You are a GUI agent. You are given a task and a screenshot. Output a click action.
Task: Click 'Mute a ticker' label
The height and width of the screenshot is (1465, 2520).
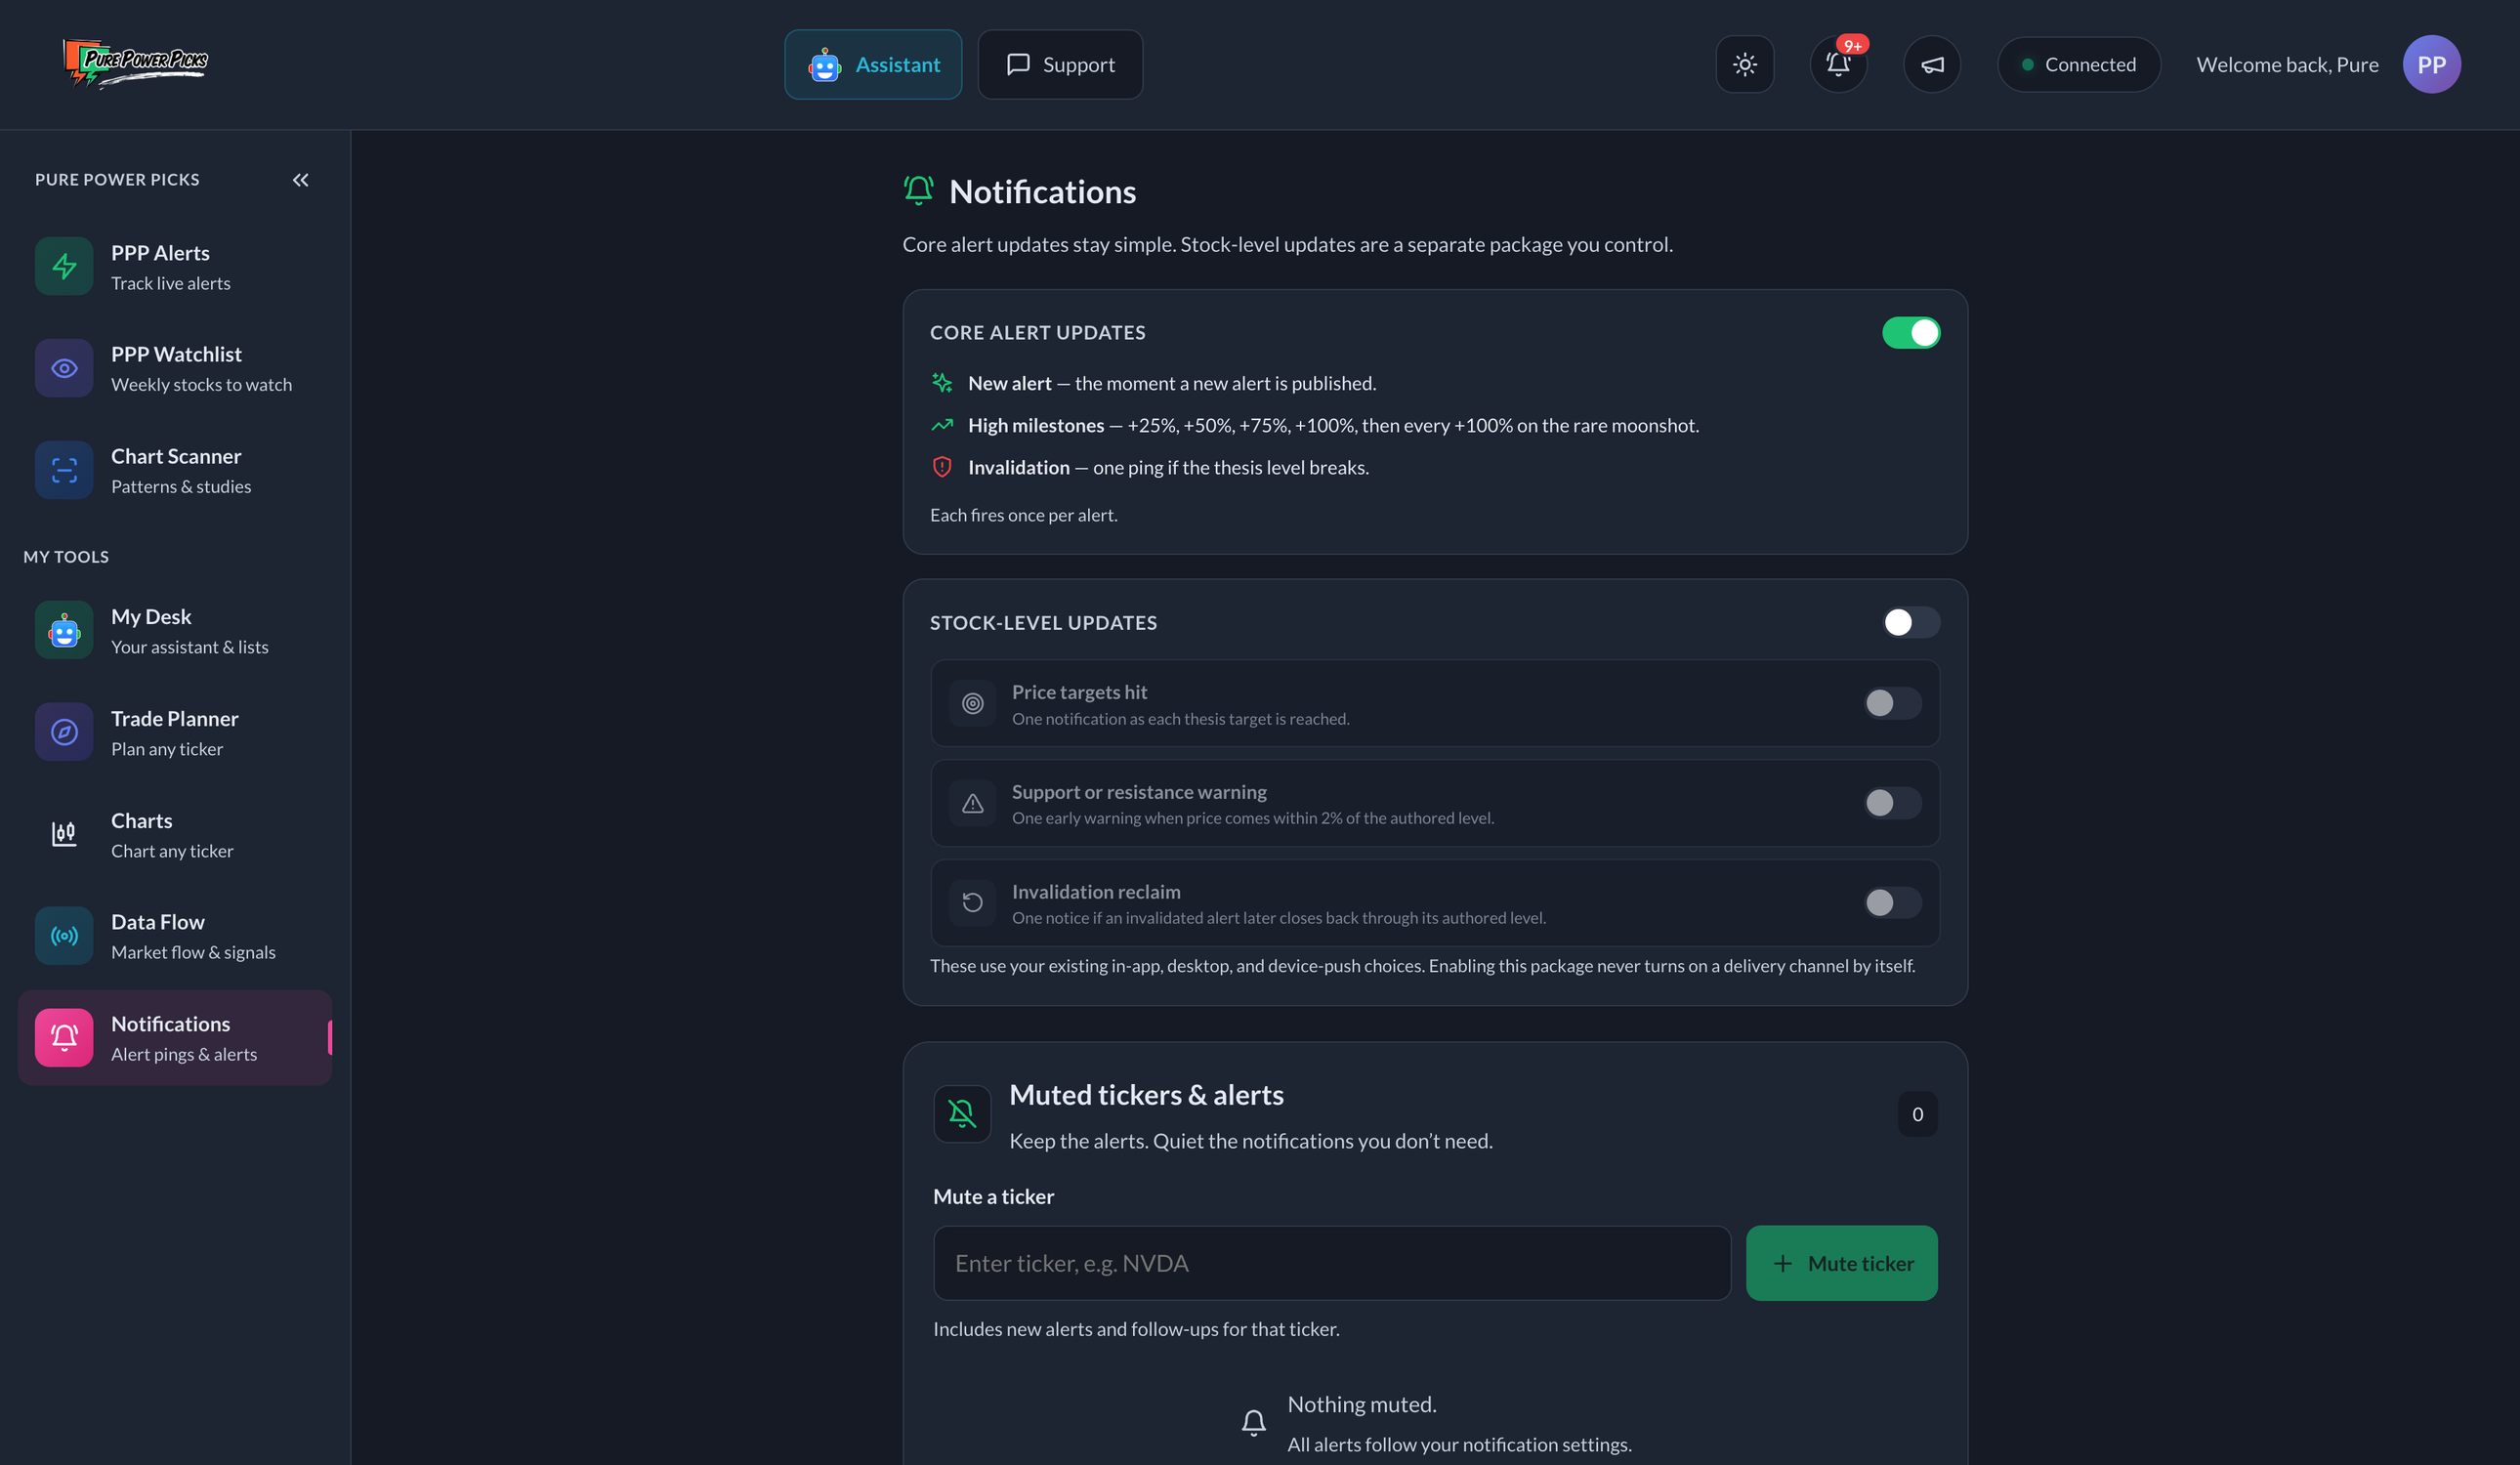[x=993, y=1196]
